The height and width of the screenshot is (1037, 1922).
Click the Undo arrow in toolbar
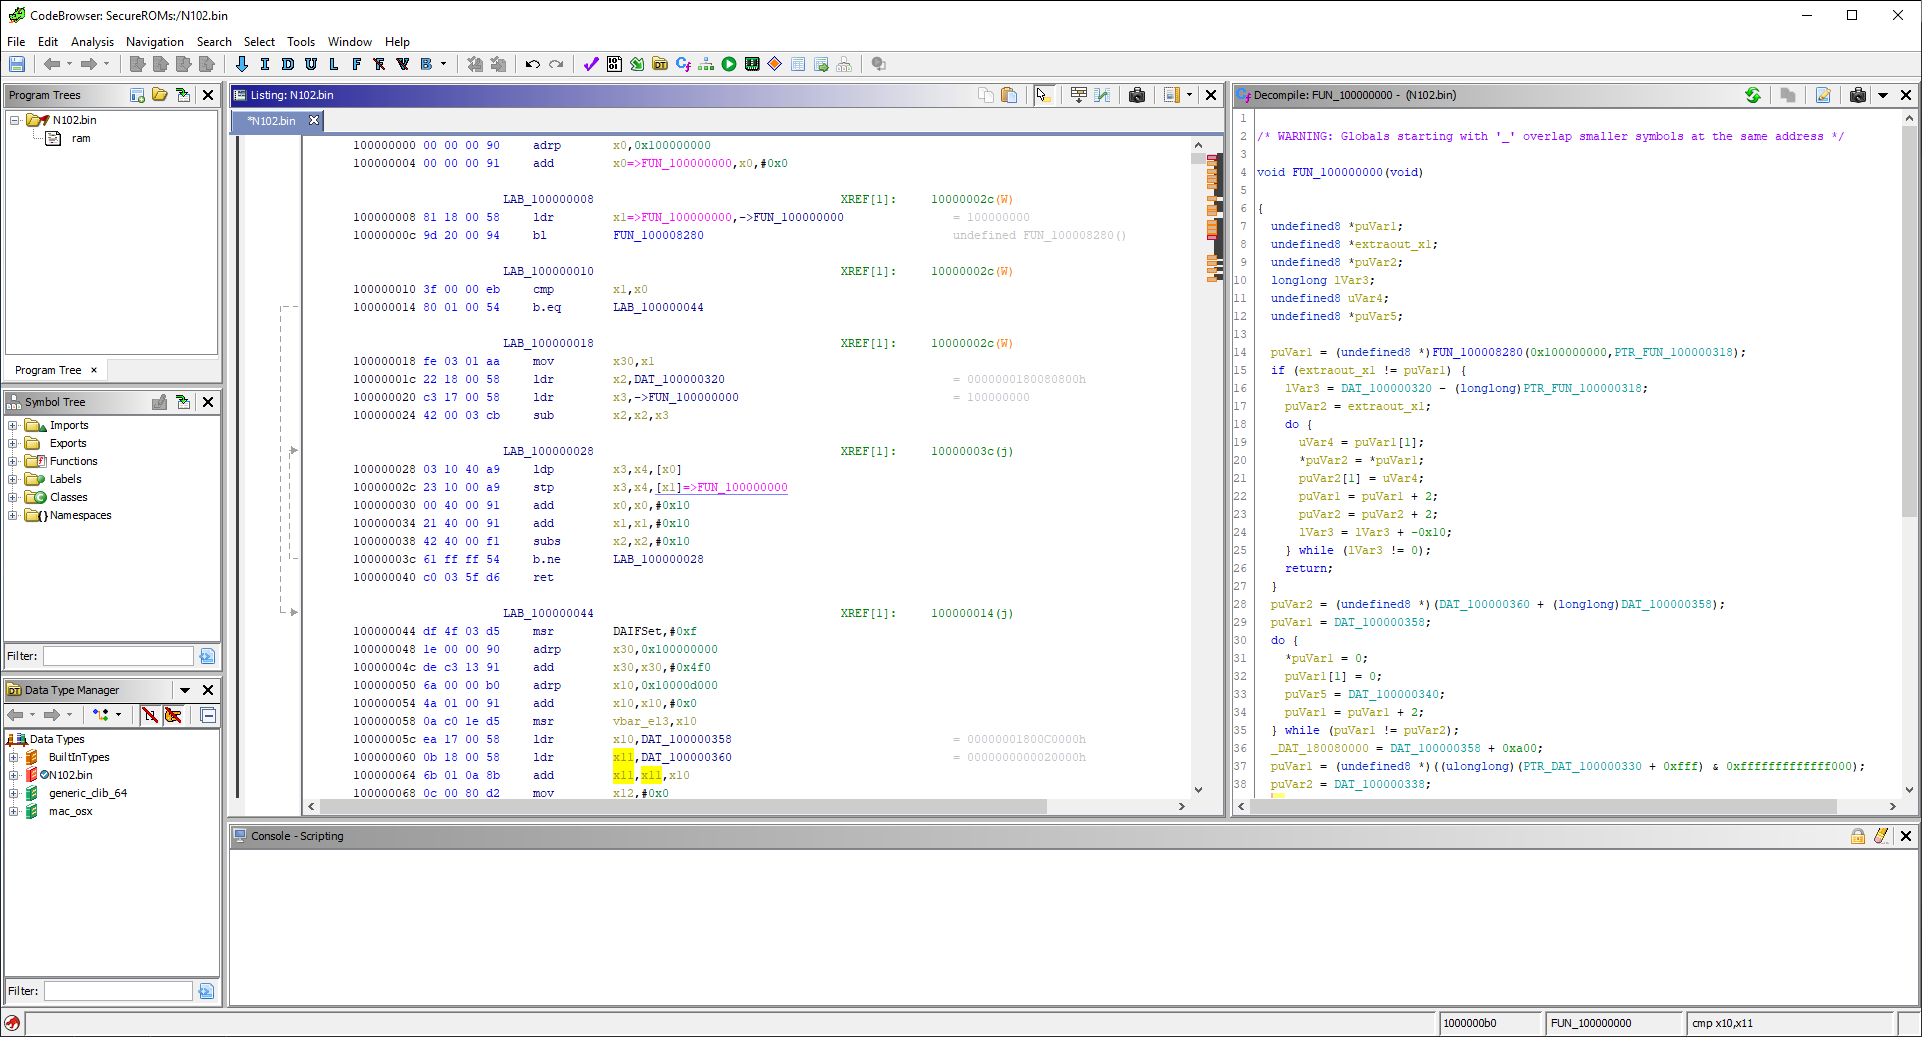[532, 64]
